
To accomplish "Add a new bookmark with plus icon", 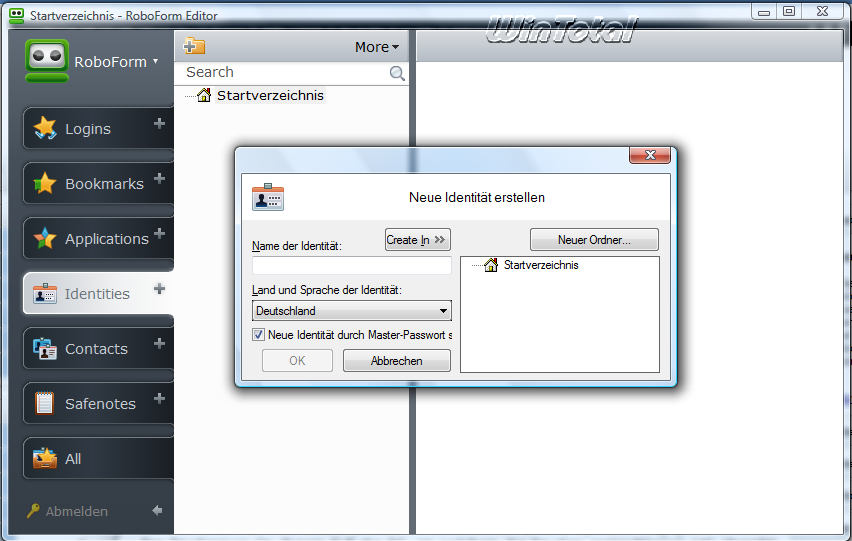I will pyautogui.click(x=159, y=178).
